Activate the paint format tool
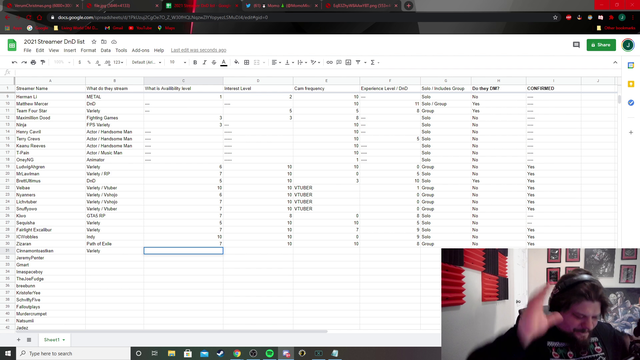This screenshot has width=640, height=360. click(x=43, y=62)
